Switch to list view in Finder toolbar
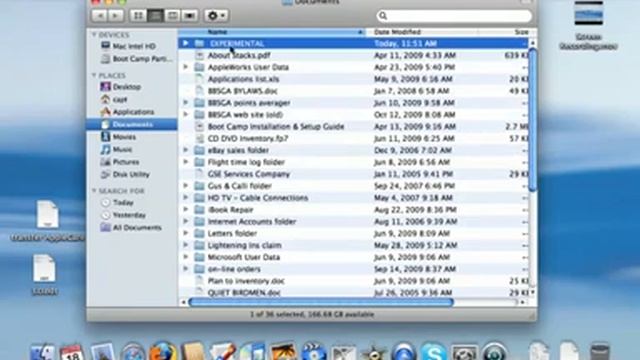Image resolution: width=640 pixels, height=360 pixels. [155, 16]
